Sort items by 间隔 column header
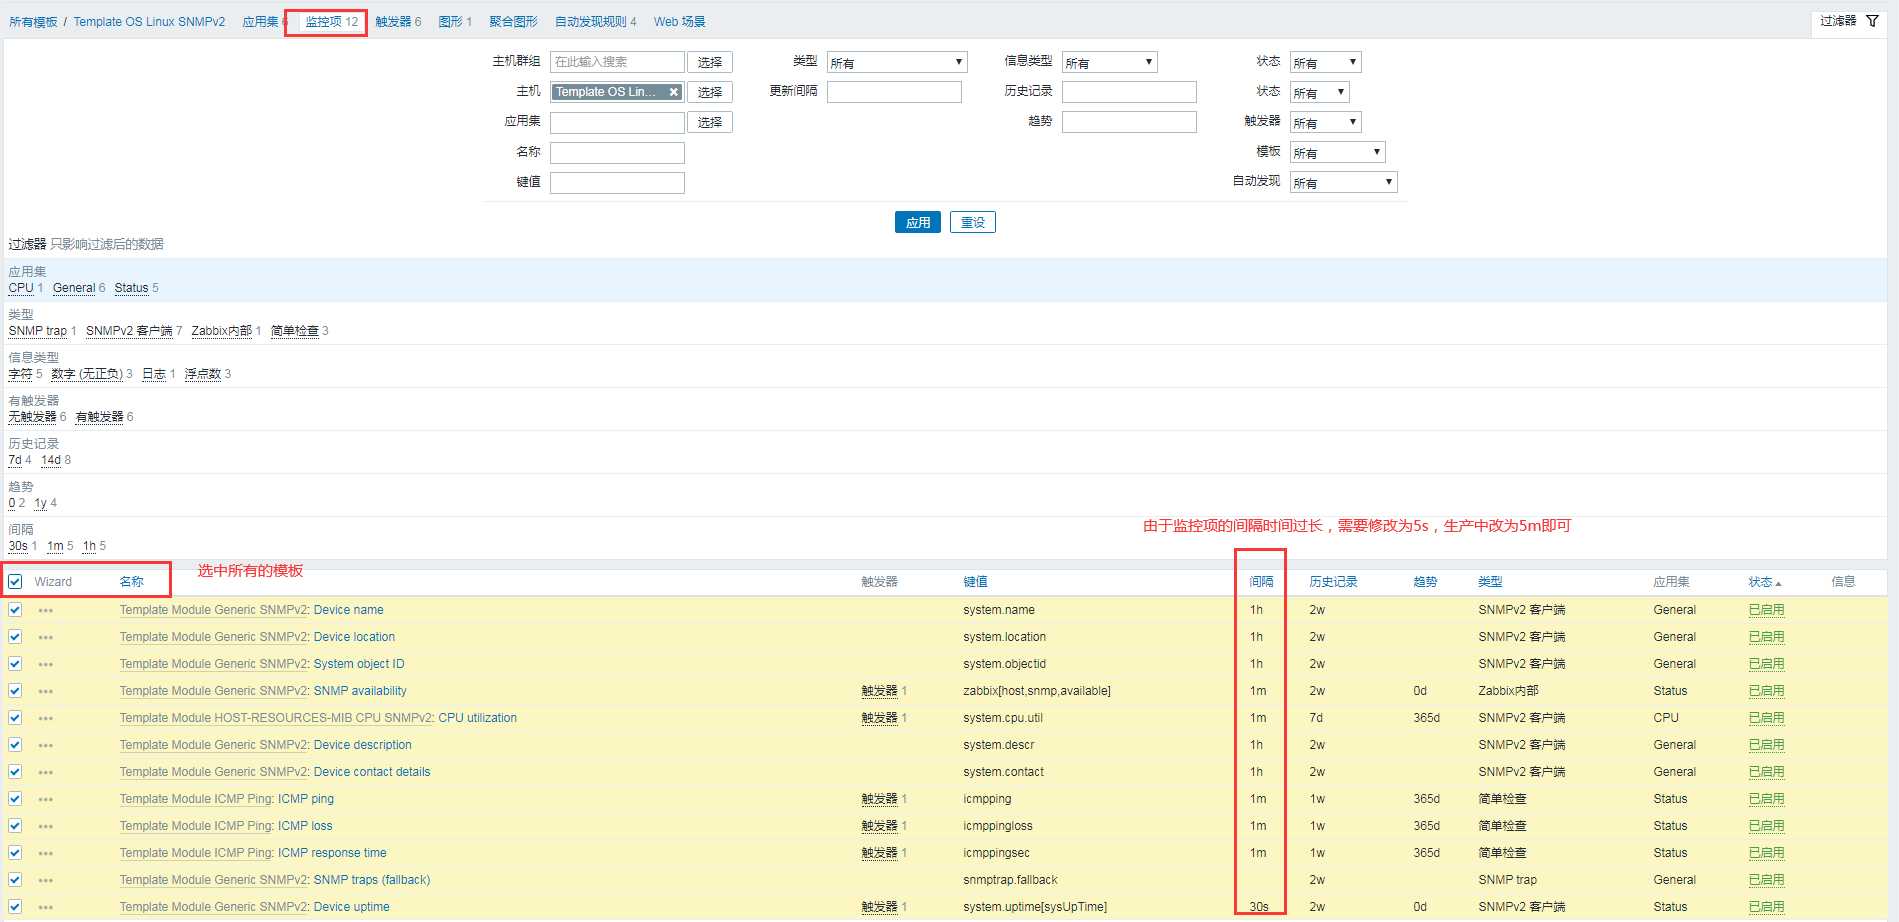Viewport: 1899px width, 922px height. (x=1261, y=581)
